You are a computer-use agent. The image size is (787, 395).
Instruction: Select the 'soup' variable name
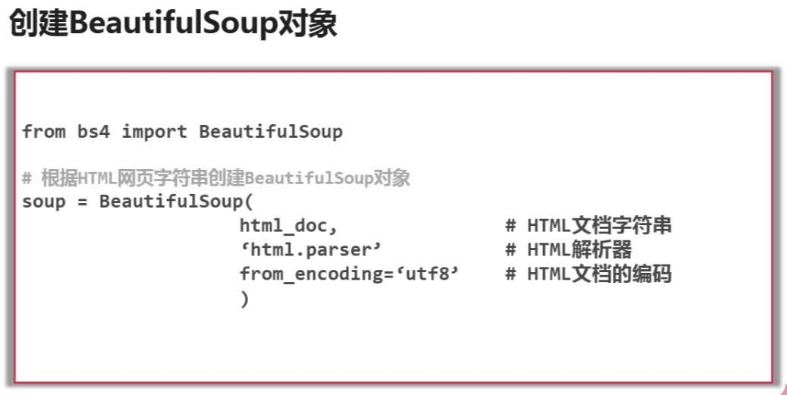pyautogui.click(x=44, y=202)
